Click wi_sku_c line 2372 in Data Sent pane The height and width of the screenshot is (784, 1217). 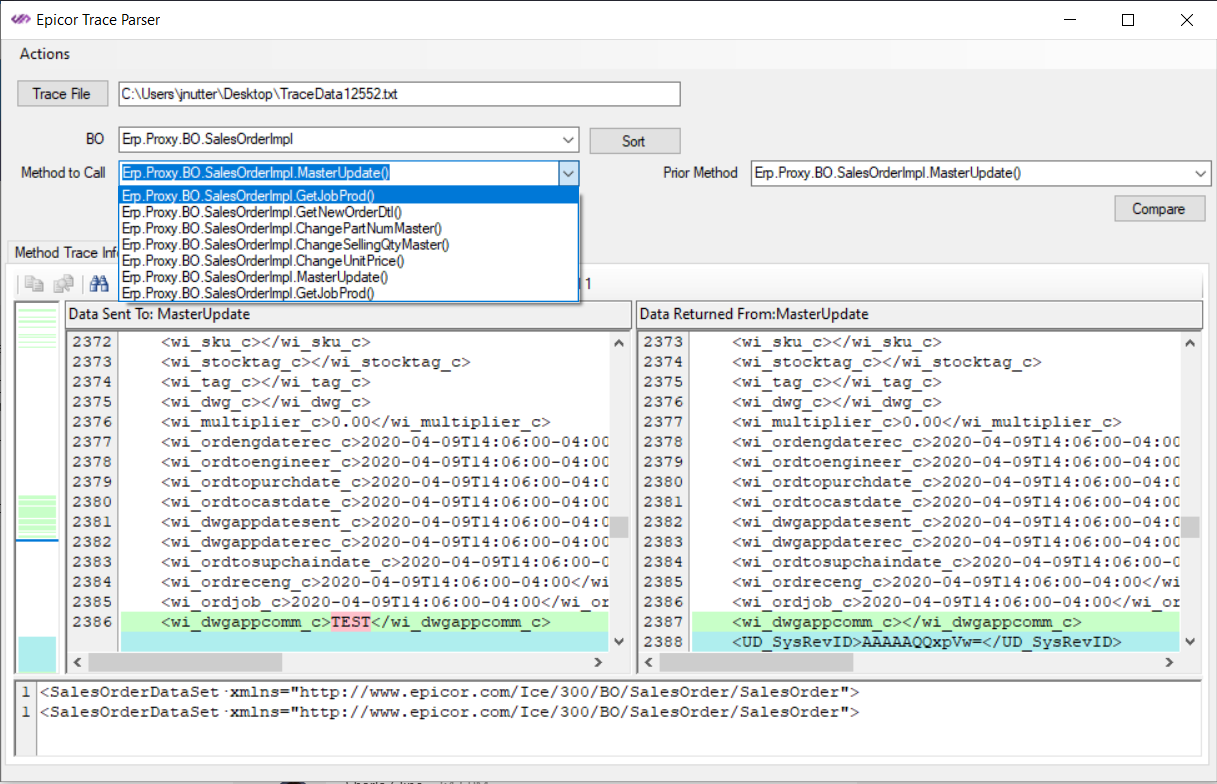tap(265, 342)
